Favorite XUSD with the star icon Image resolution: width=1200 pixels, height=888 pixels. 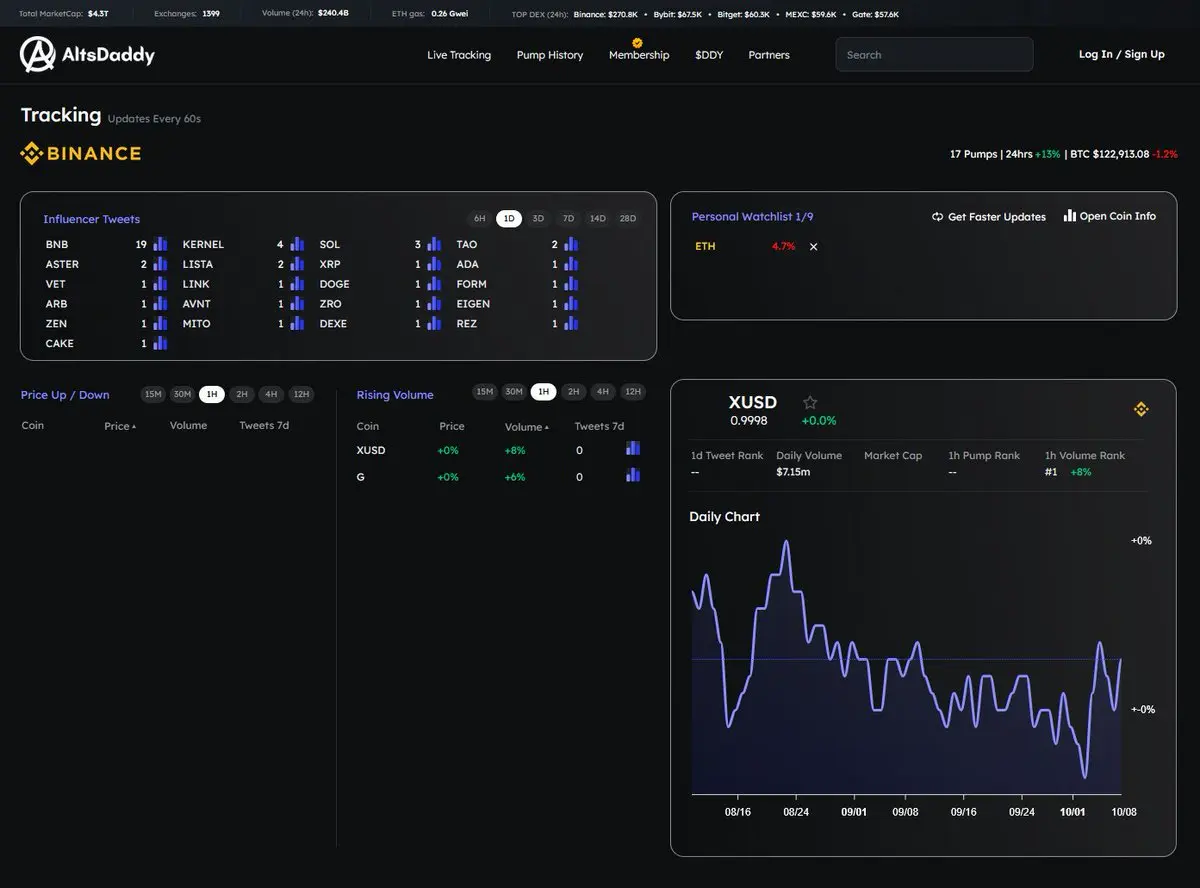[x=810, y=402]
